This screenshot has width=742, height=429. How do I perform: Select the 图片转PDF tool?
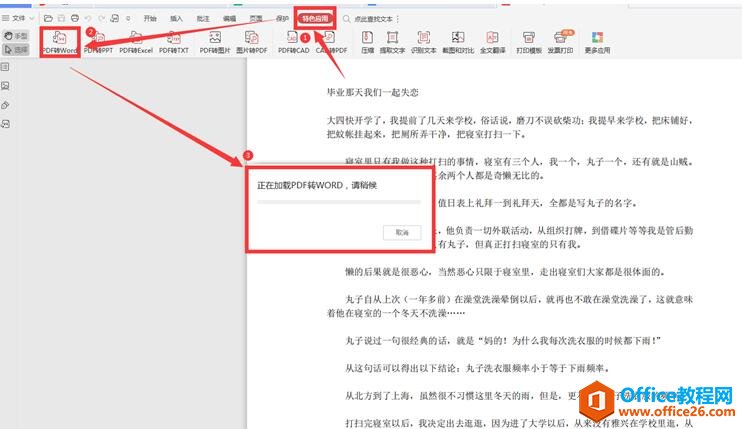[x=252, y=42]
